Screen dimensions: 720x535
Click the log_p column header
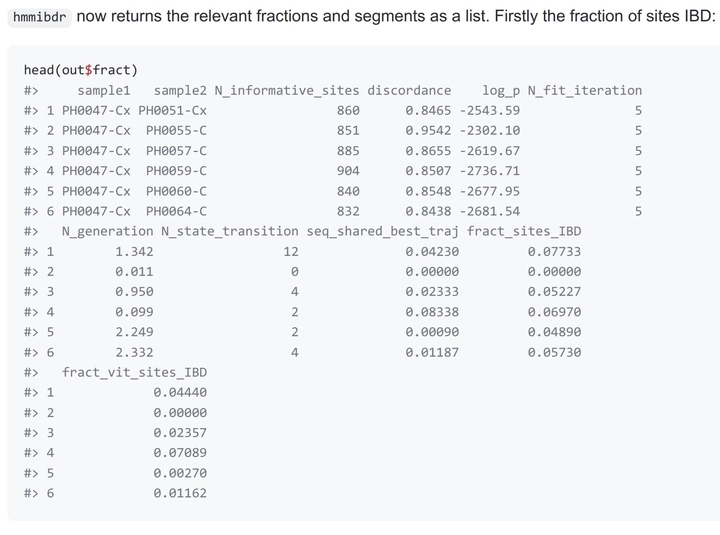coord(501,91)
